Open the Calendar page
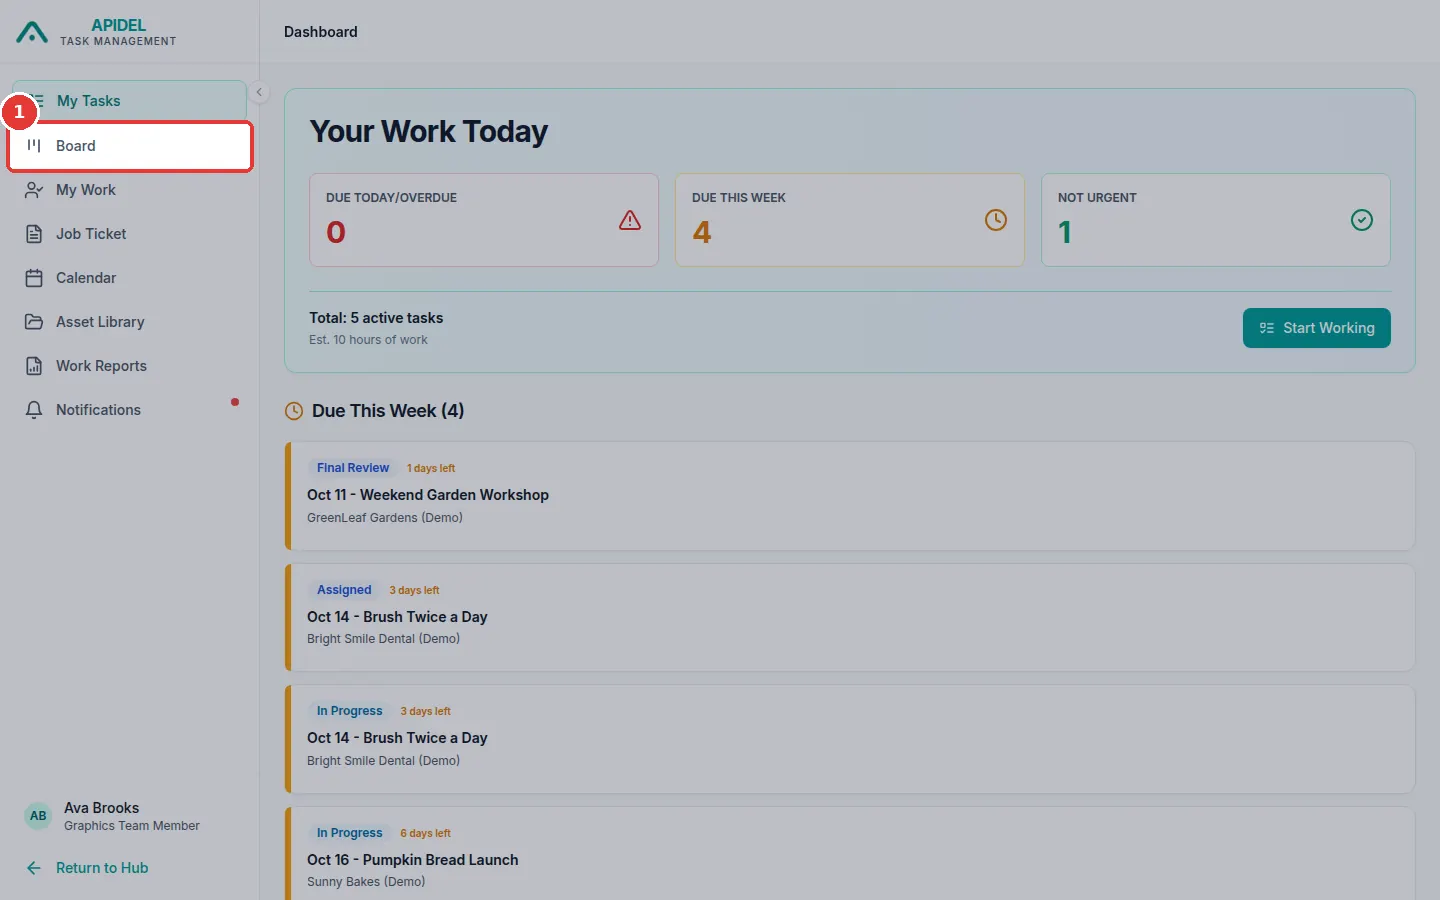1440x900 pixels. [x=130, y=278]
